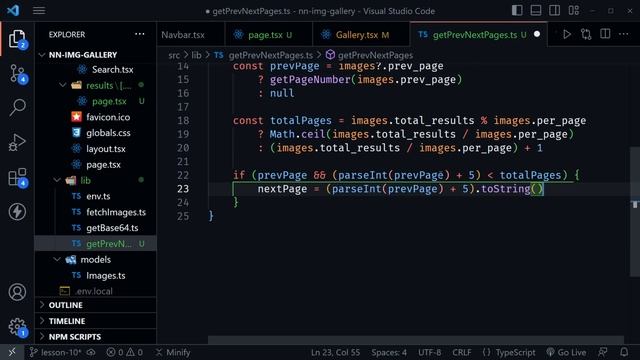Open the Manage gear icon
This screenshot has height=360, width=640.
click(x=17, y=327)
